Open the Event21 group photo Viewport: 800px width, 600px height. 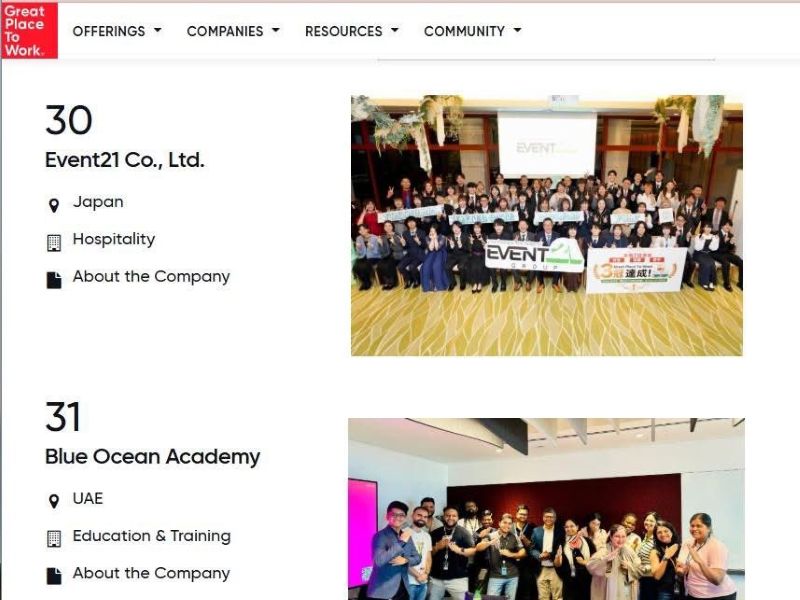[x=546, y=226]
